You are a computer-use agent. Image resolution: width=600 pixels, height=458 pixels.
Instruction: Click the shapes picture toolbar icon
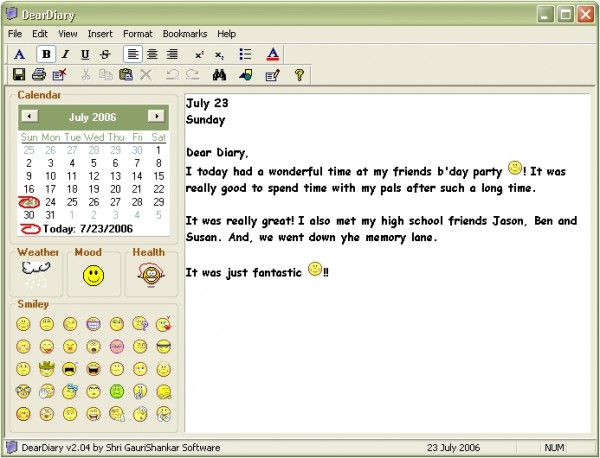(x=246, y=74)
